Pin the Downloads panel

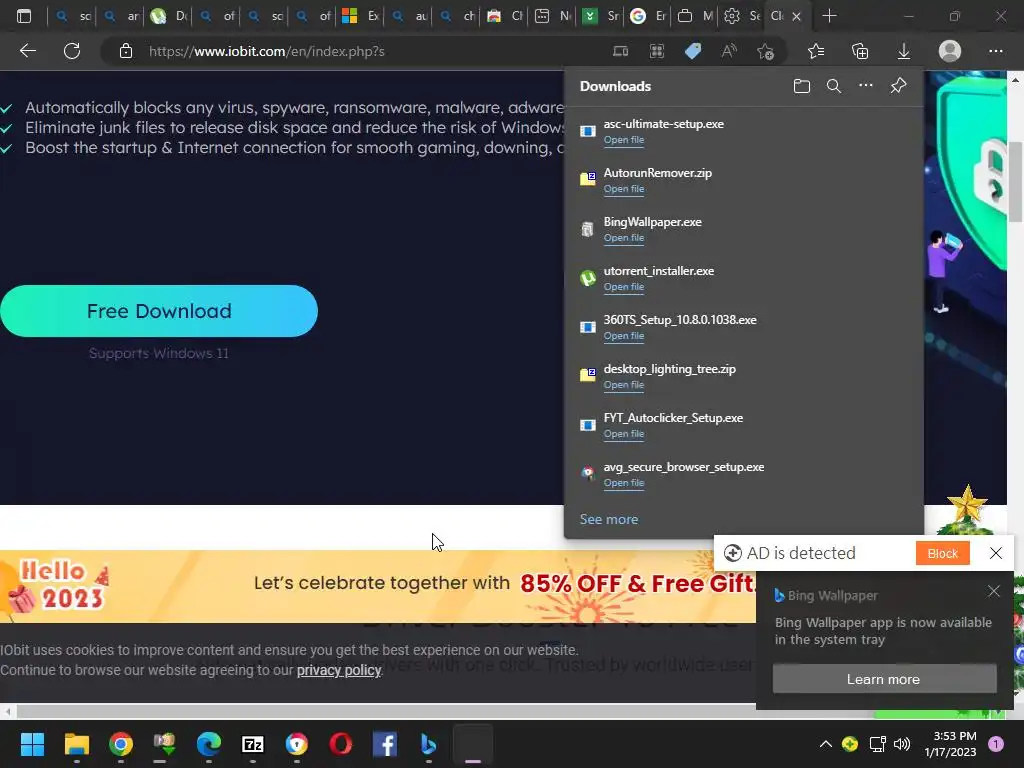click(899, 86)
